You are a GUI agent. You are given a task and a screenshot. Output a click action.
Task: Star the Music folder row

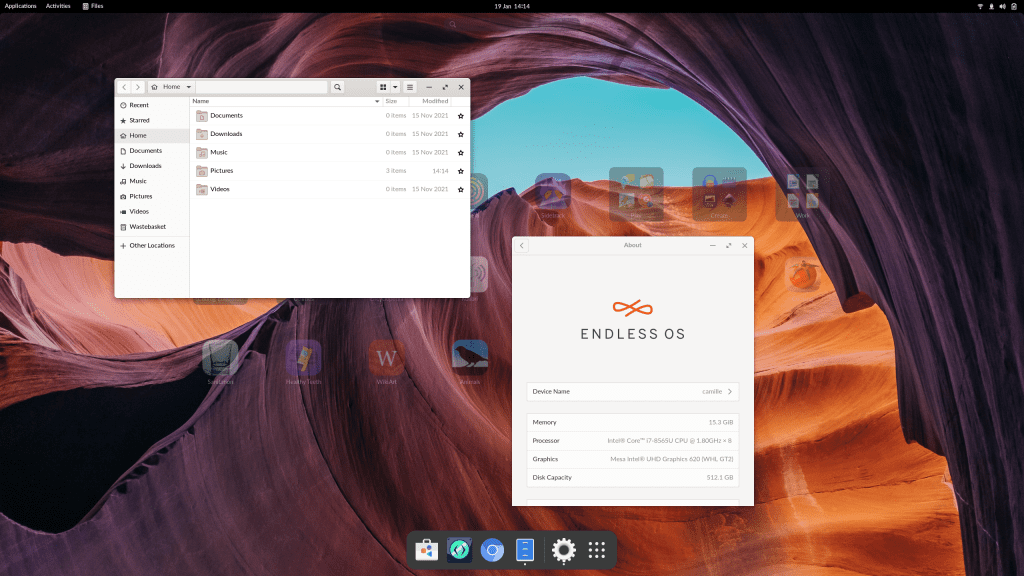click(460, 152)
